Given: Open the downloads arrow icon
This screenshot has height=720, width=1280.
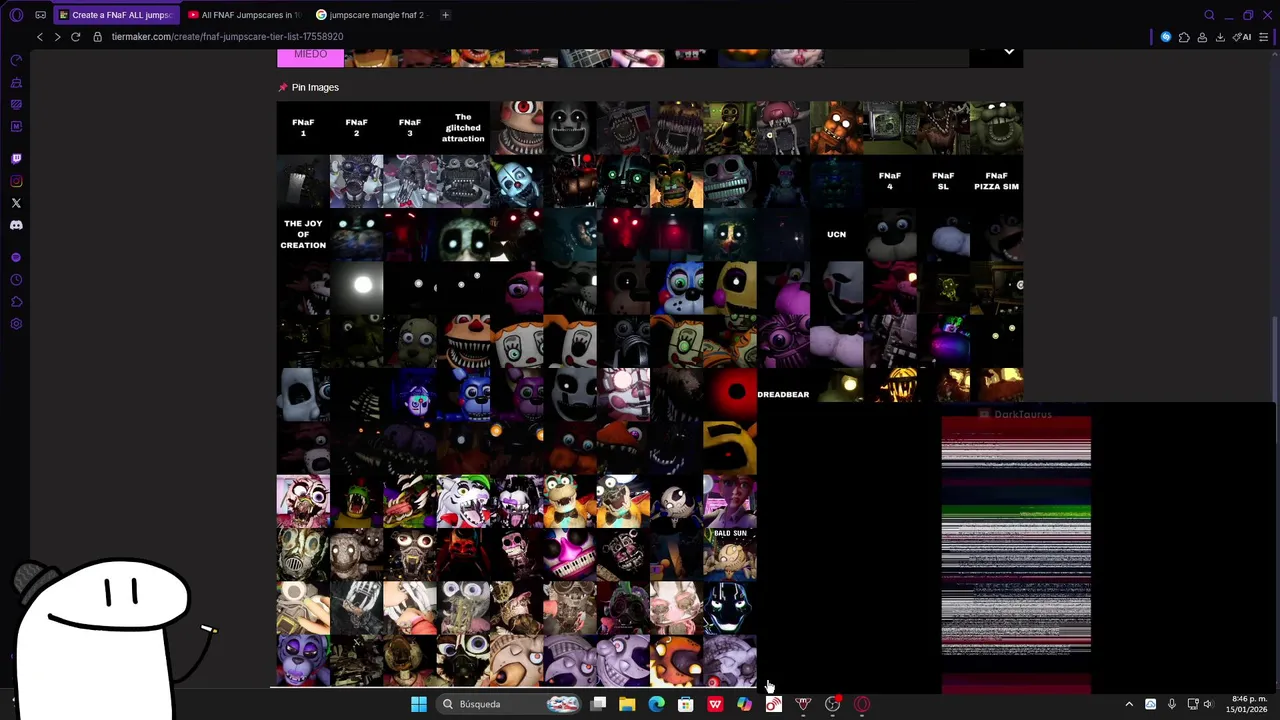Looking at the screenshot, I should [1220, 37].
